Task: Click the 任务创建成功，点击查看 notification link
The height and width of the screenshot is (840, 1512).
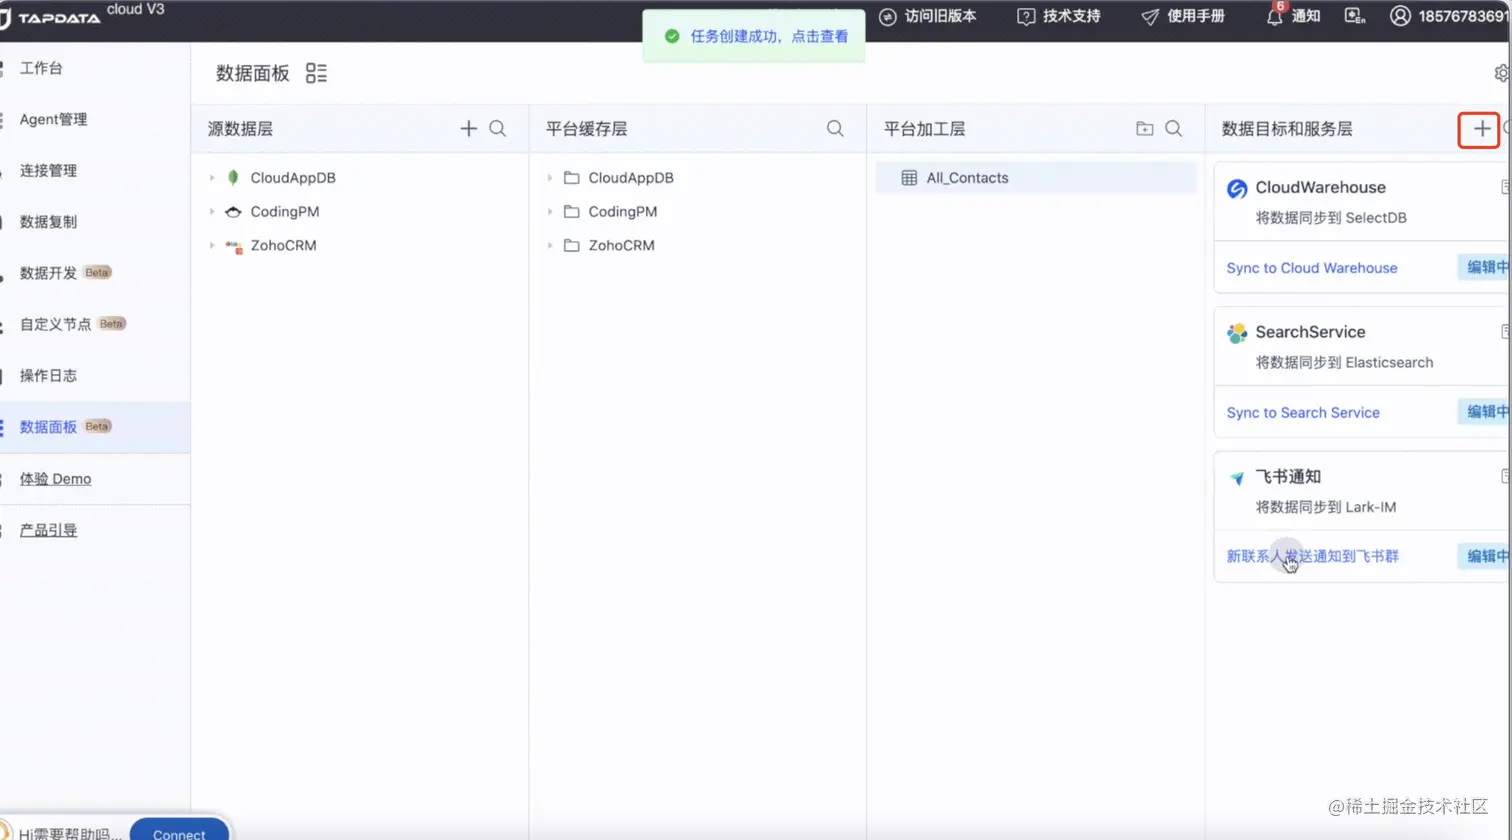Action: click(769, 36)
